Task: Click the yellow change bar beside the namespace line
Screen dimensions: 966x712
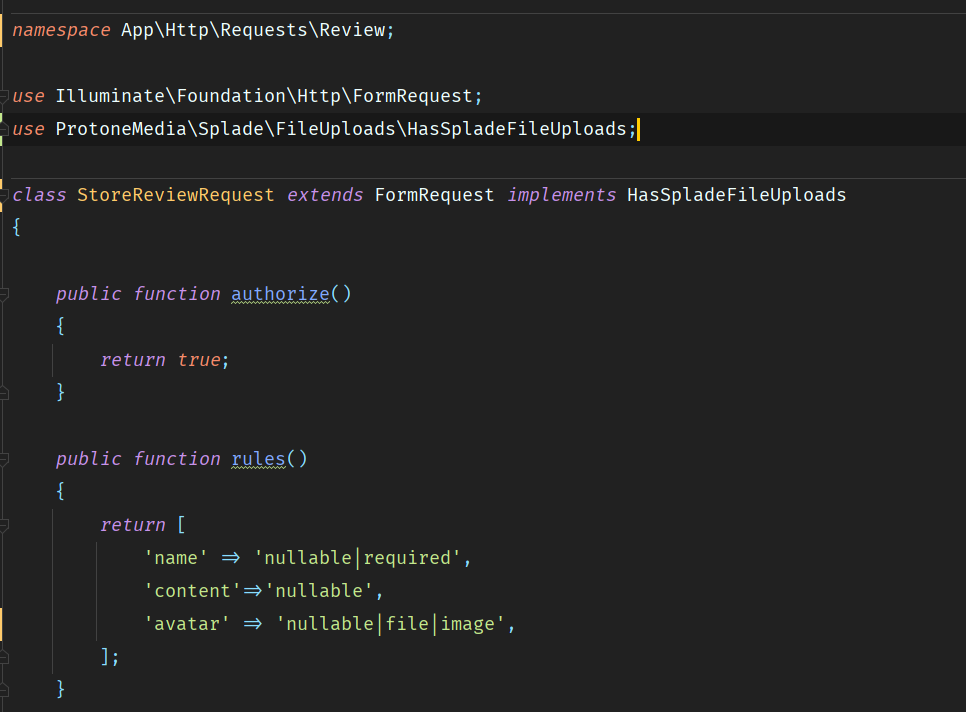Action: point(3,29)
